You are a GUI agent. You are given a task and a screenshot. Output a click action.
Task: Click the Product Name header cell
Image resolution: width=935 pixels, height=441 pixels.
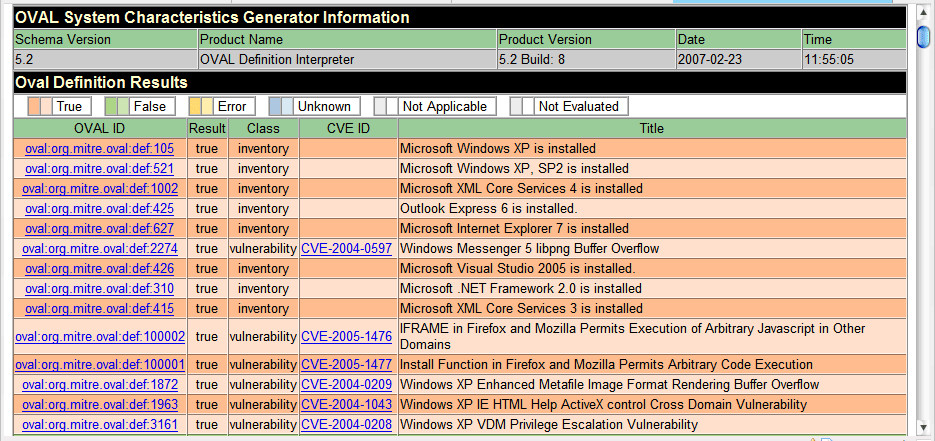coord(347,39)
